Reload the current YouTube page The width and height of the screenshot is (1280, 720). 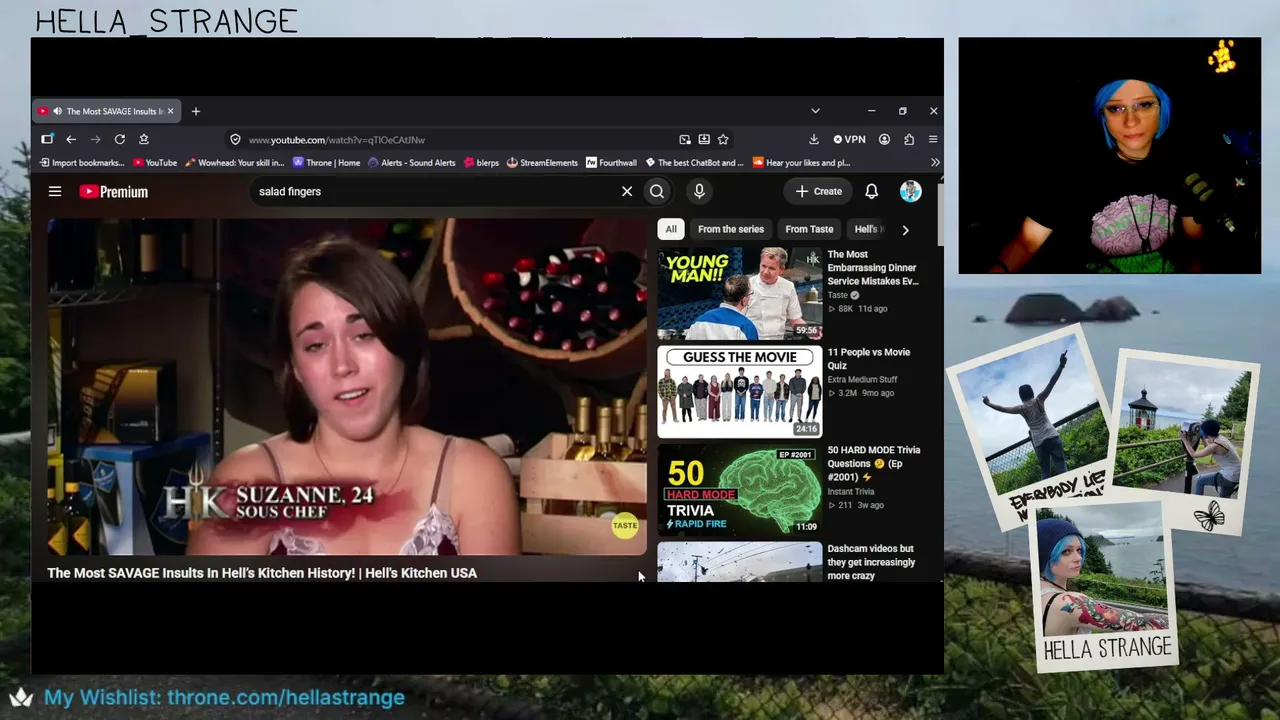120,139
